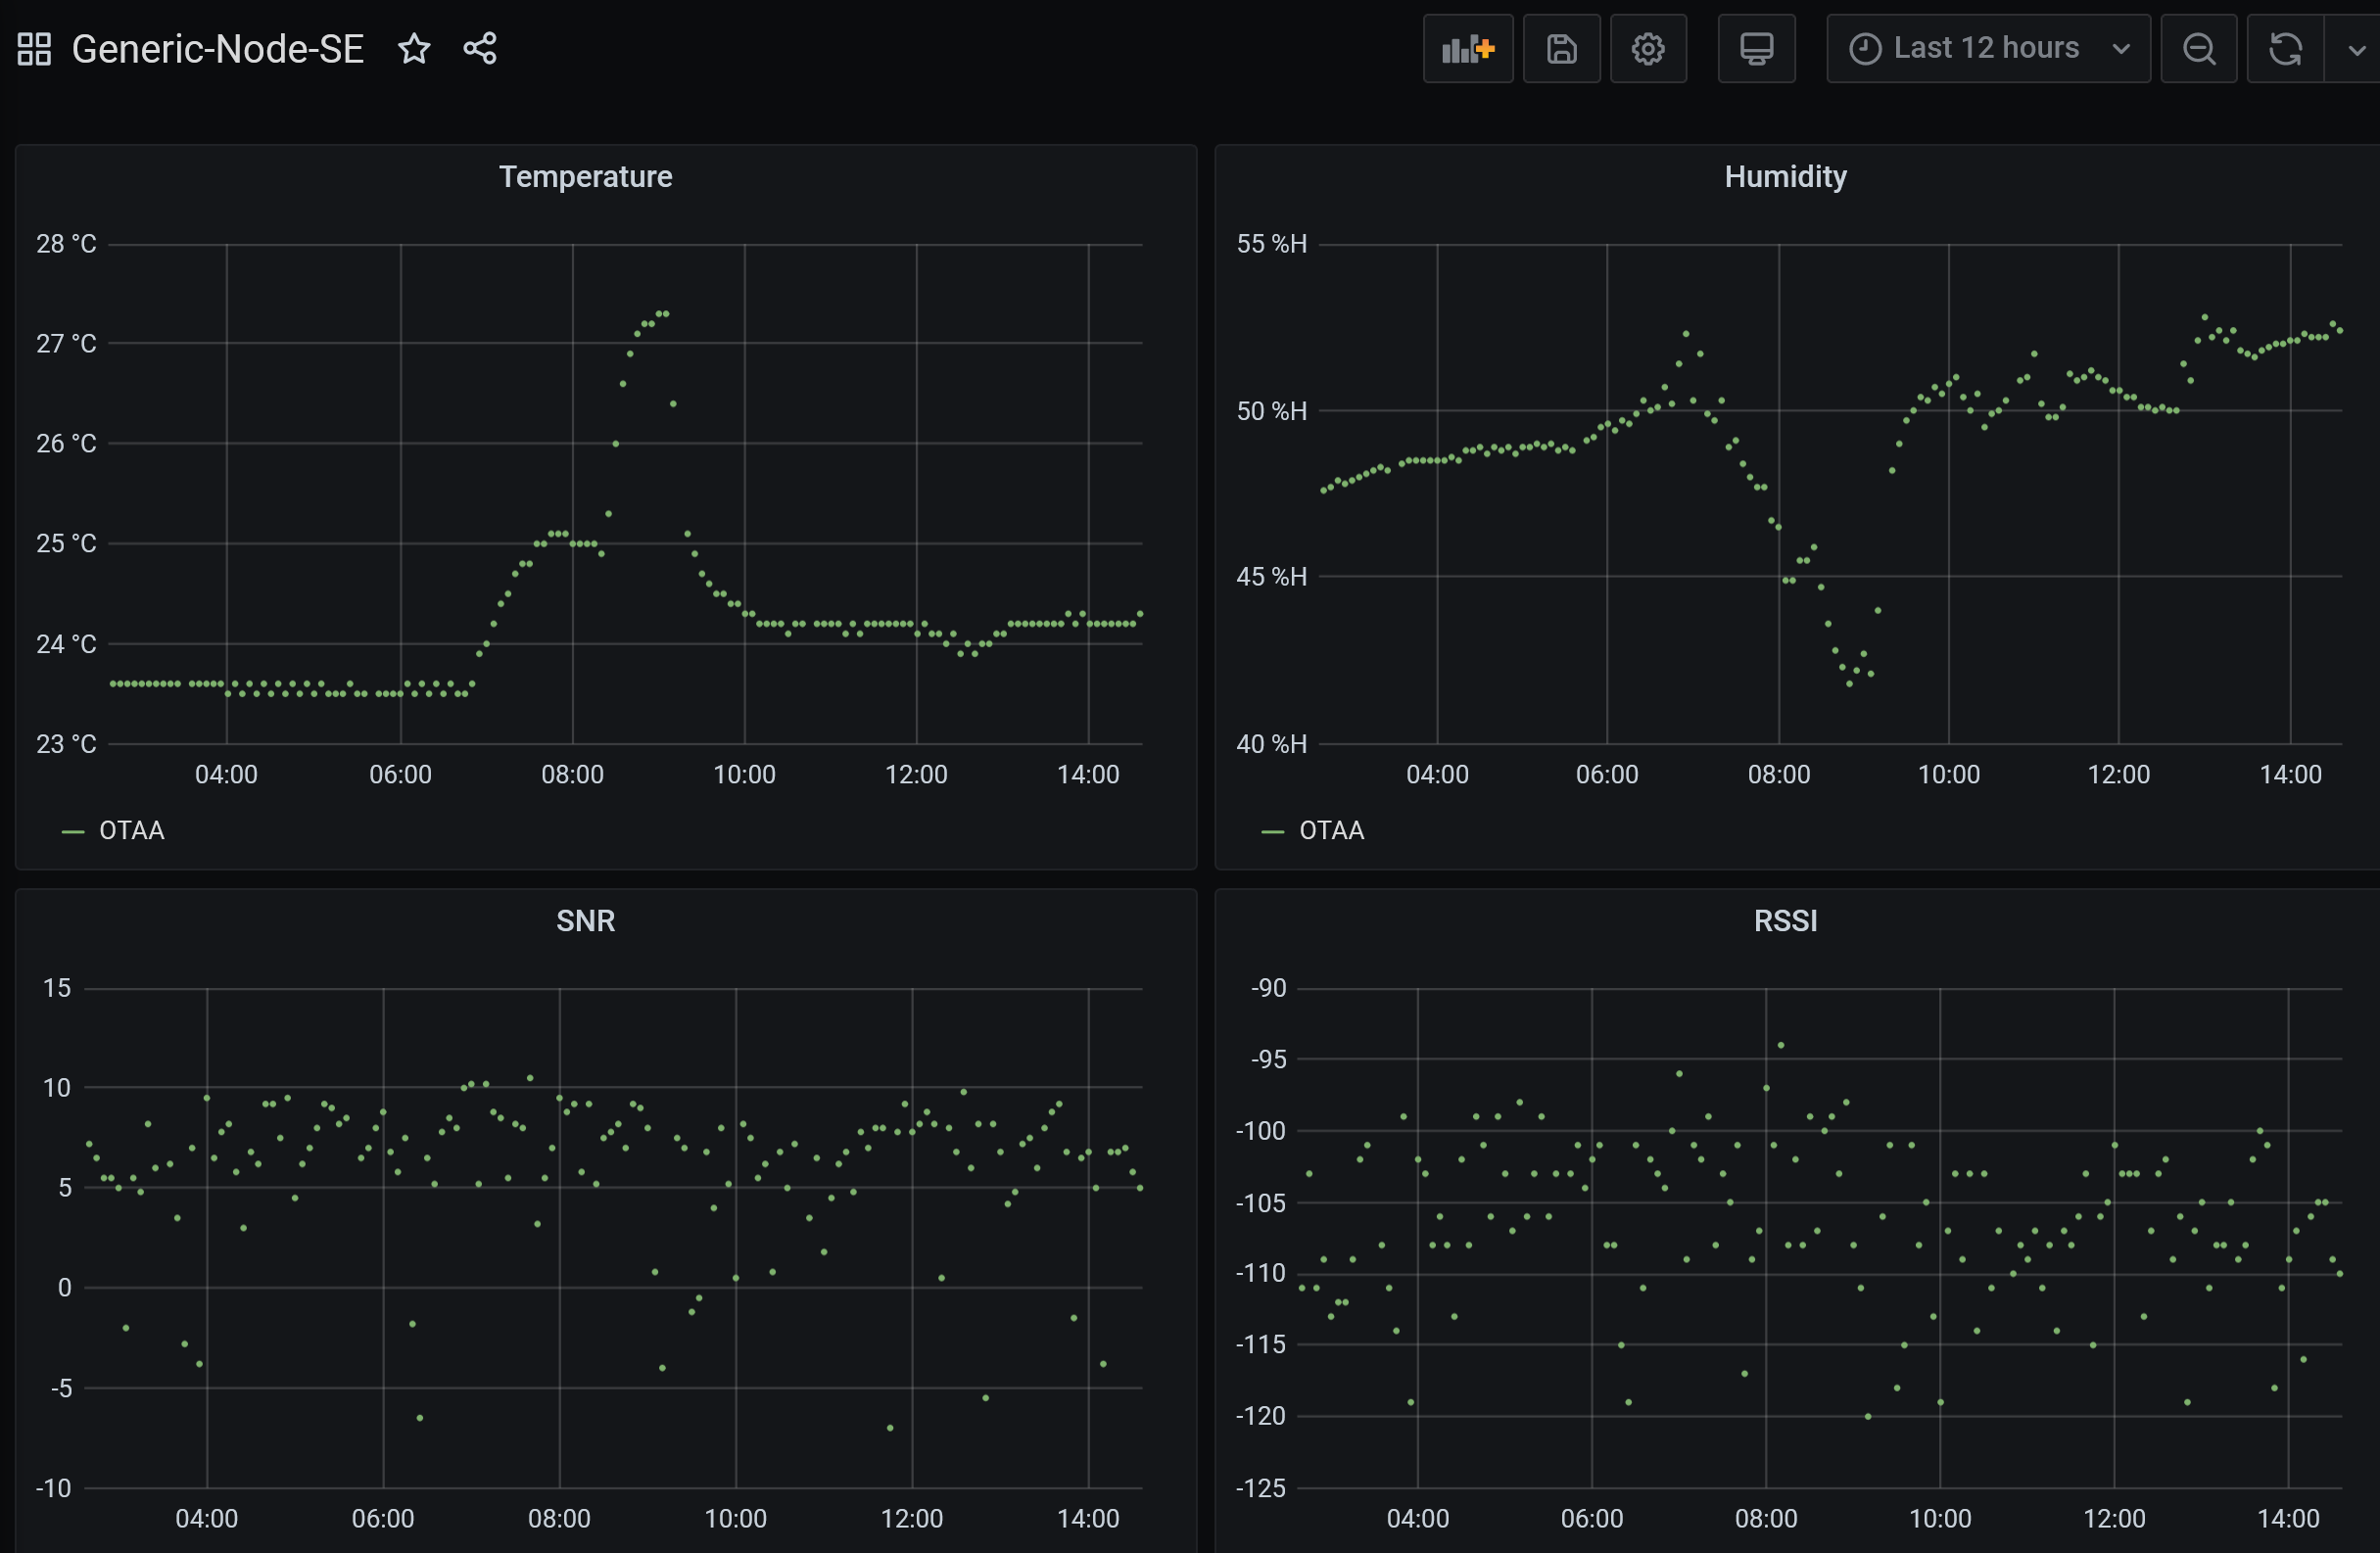Image resolution: width=2380 pixels, height=1553 pixels.
Task: Zoom out the time range
Action: pos(2198,48)
